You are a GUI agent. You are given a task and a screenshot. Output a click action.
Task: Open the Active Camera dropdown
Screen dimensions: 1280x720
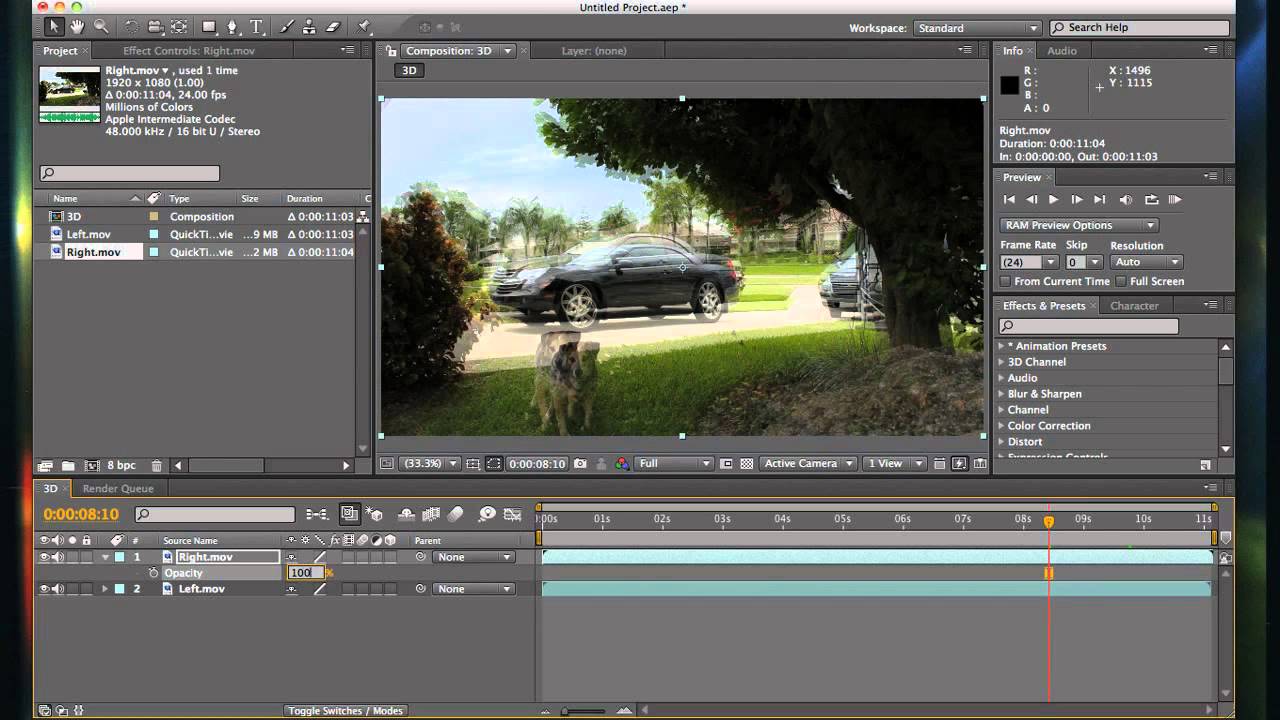tap(808, 464)
